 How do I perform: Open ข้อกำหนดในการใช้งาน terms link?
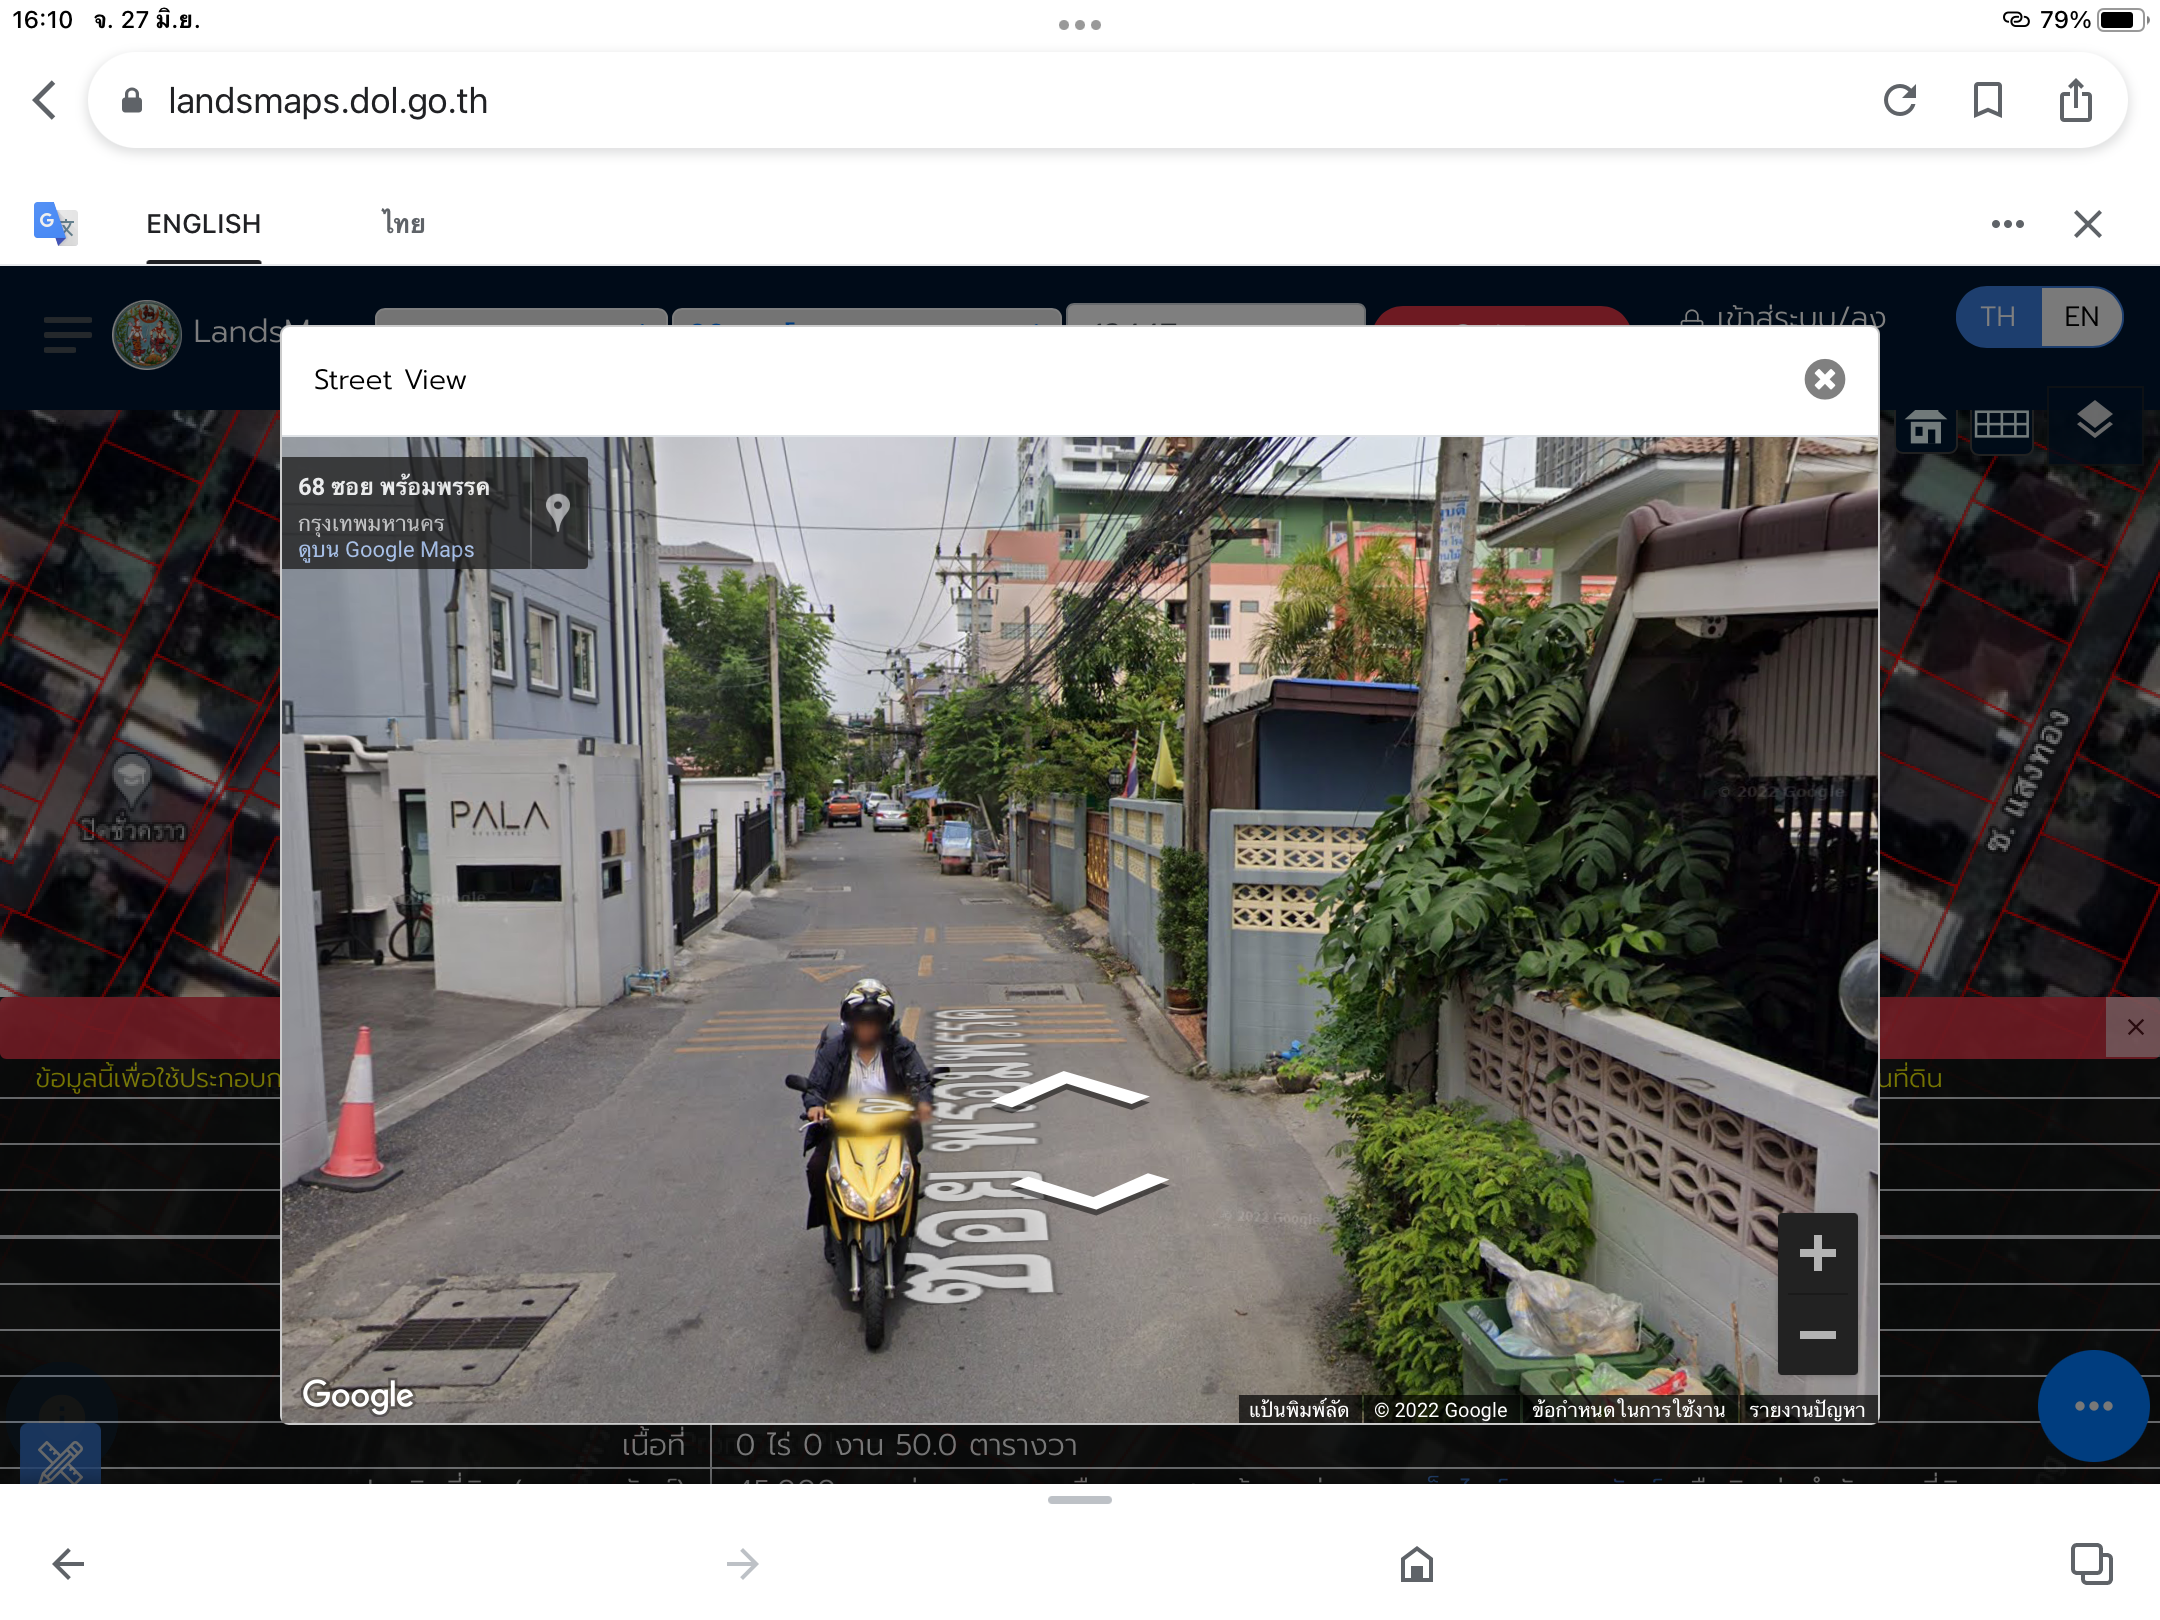1628,1410
